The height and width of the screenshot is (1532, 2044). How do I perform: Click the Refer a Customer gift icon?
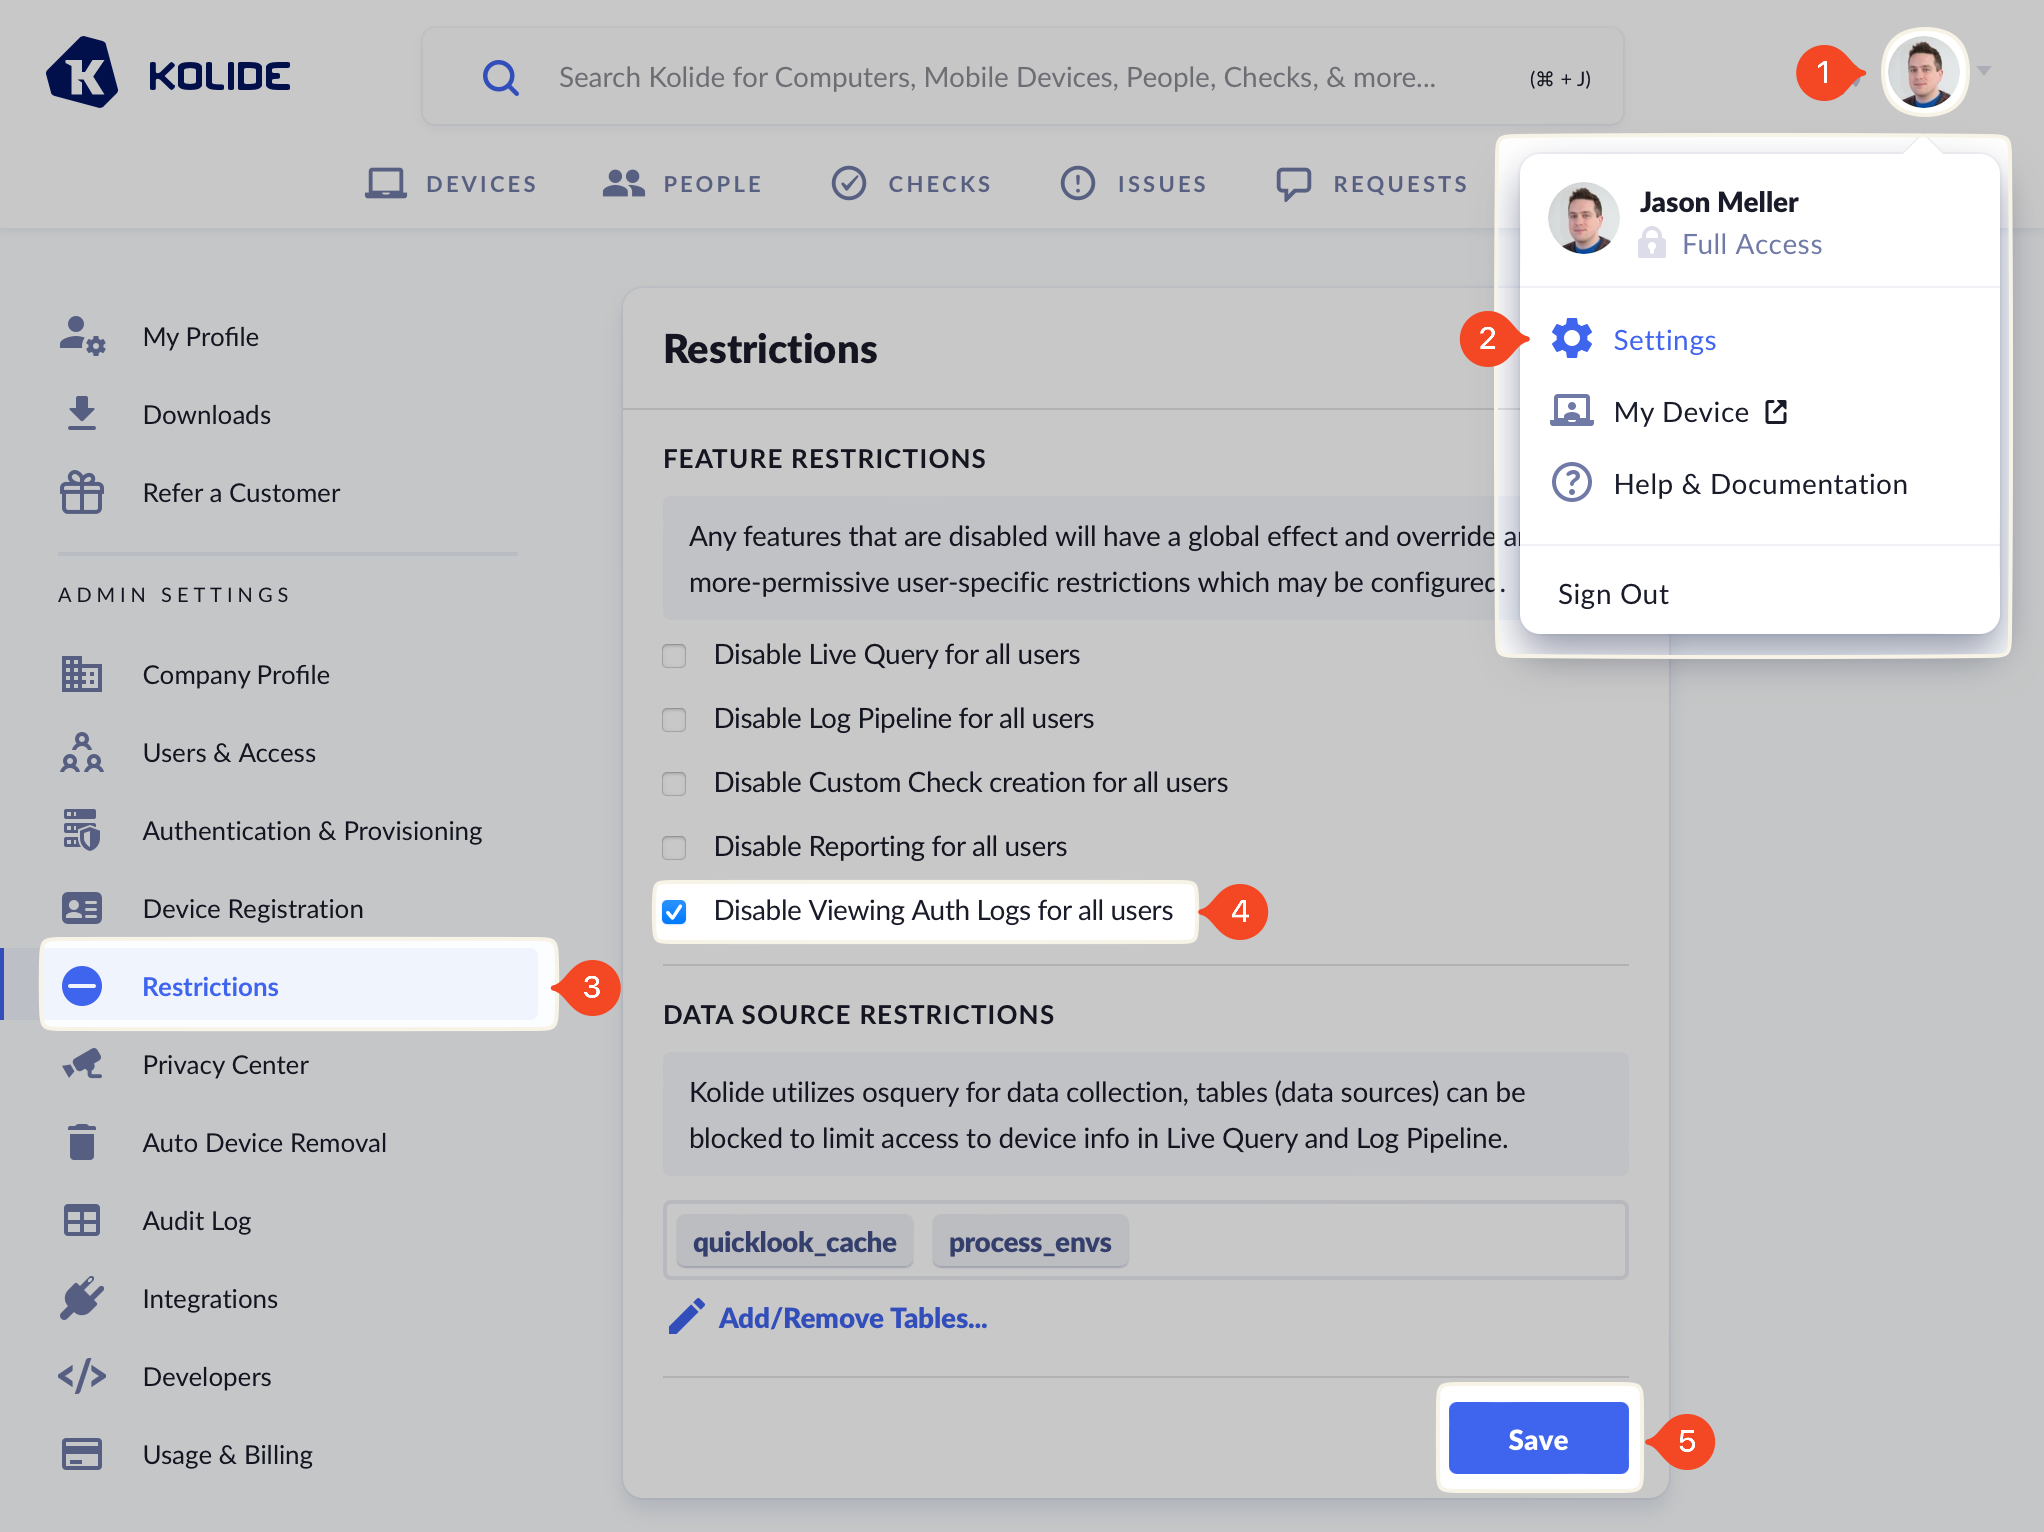[82, 492]
